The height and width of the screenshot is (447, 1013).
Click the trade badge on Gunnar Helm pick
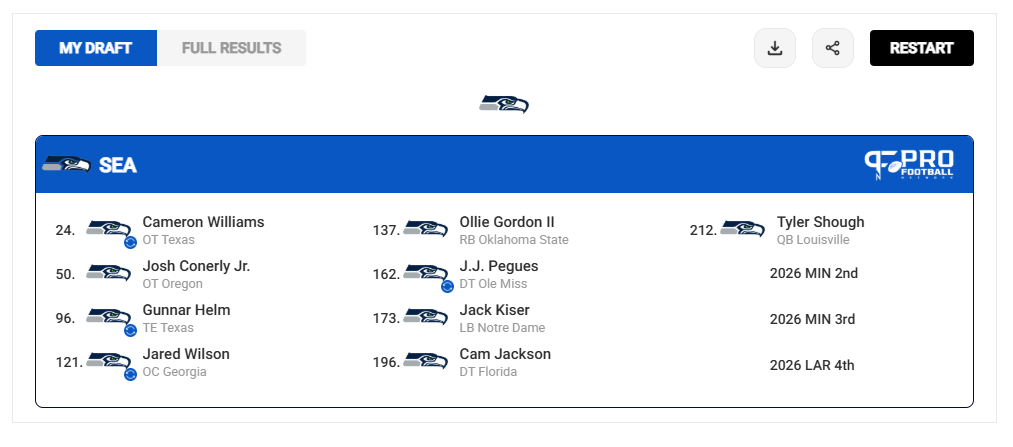point(131,330)
